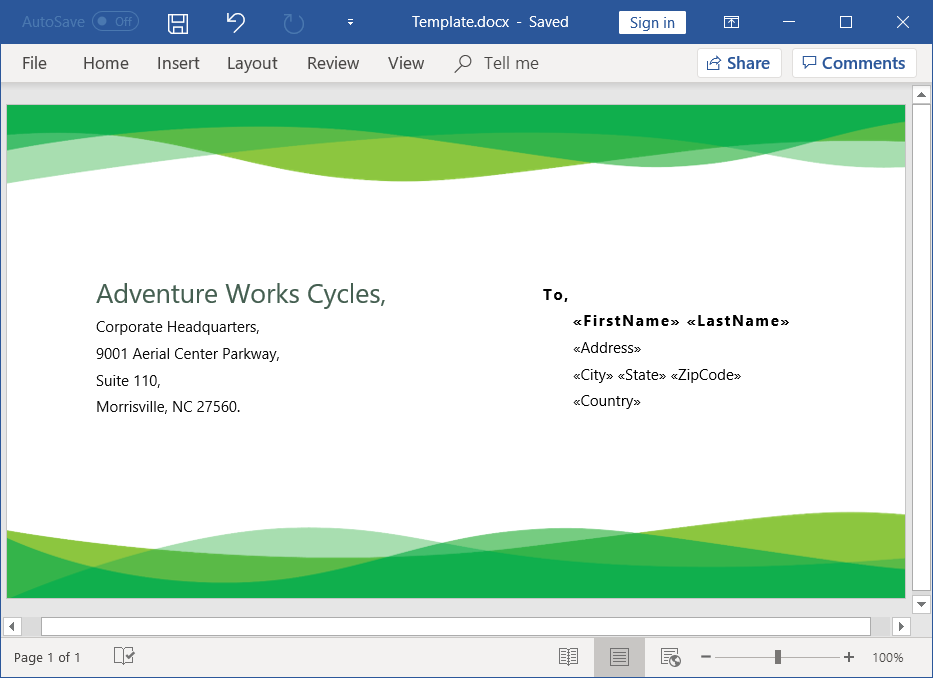Switch to Read Mode view
This screenshot has width=933, height=678.
point(568,657)
